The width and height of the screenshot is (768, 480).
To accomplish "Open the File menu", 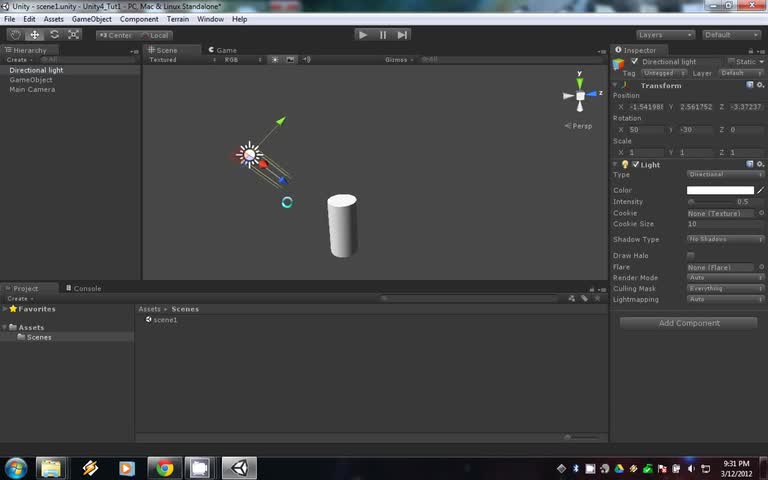I will tap(10, 19).
